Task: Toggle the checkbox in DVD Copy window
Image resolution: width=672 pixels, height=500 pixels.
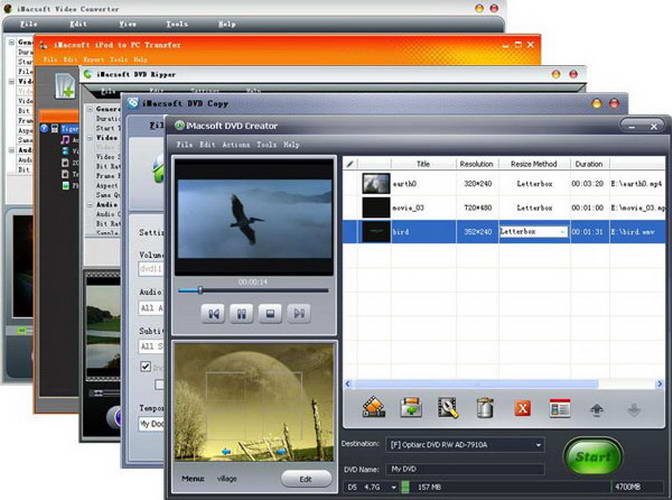Action: point(145,367)
